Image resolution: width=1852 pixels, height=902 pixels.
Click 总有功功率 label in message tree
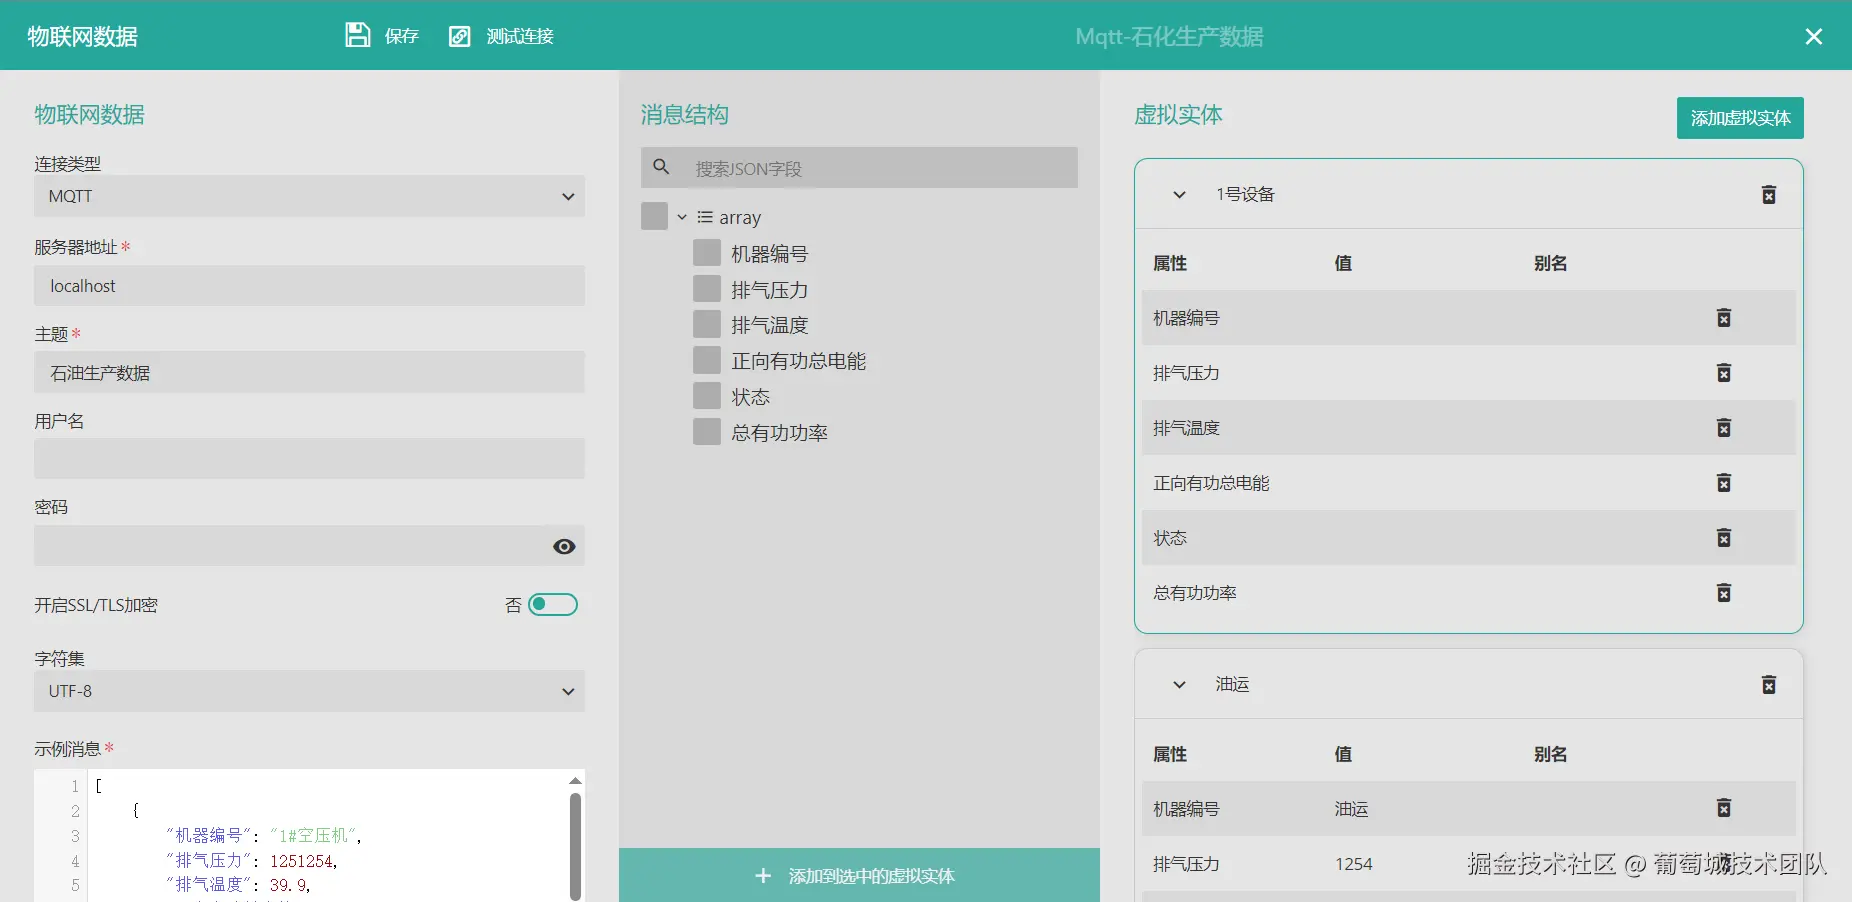pyautogui.click(x=780, y=433)
